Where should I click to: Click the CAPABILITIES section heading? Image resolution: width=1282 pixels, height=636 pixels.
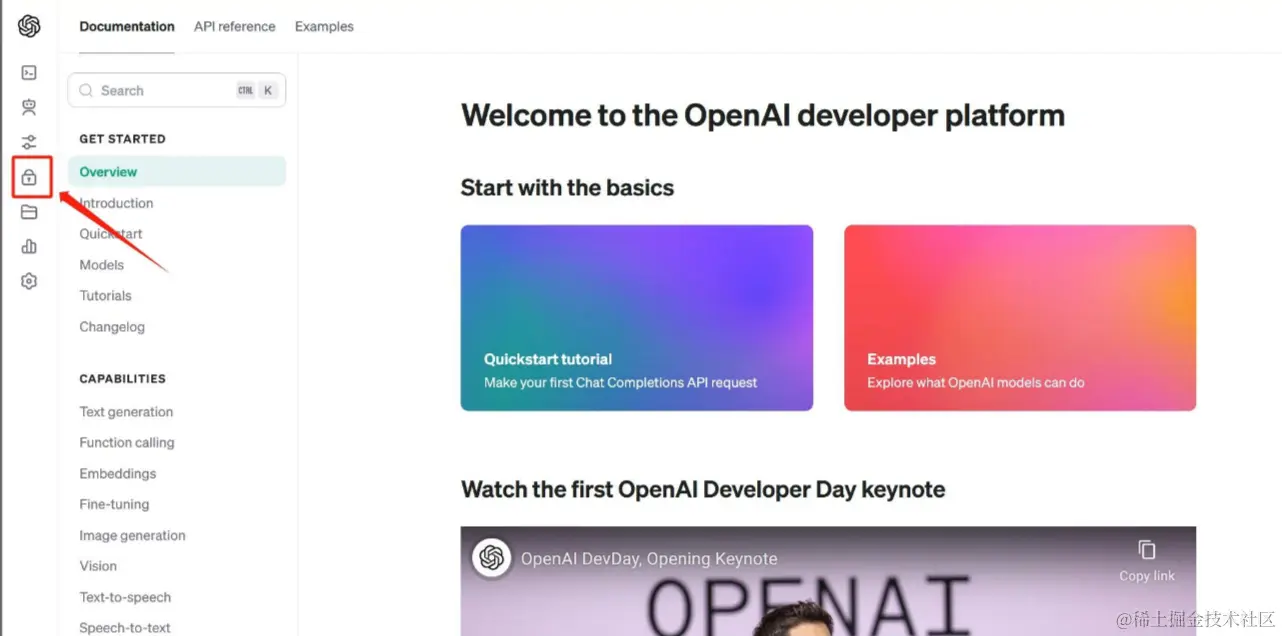122,379
